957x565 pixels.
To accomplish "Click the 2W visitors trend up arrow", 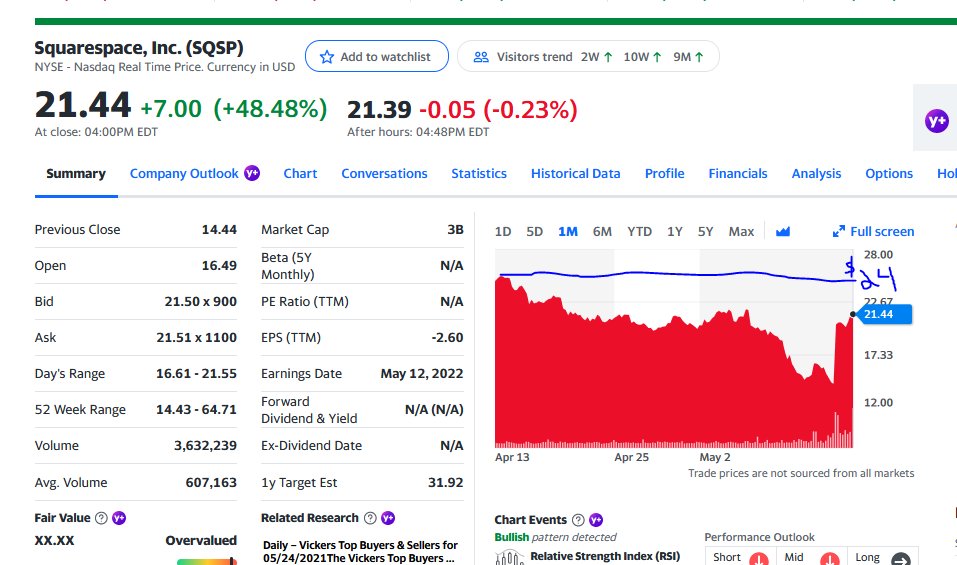I will point(608,57).
